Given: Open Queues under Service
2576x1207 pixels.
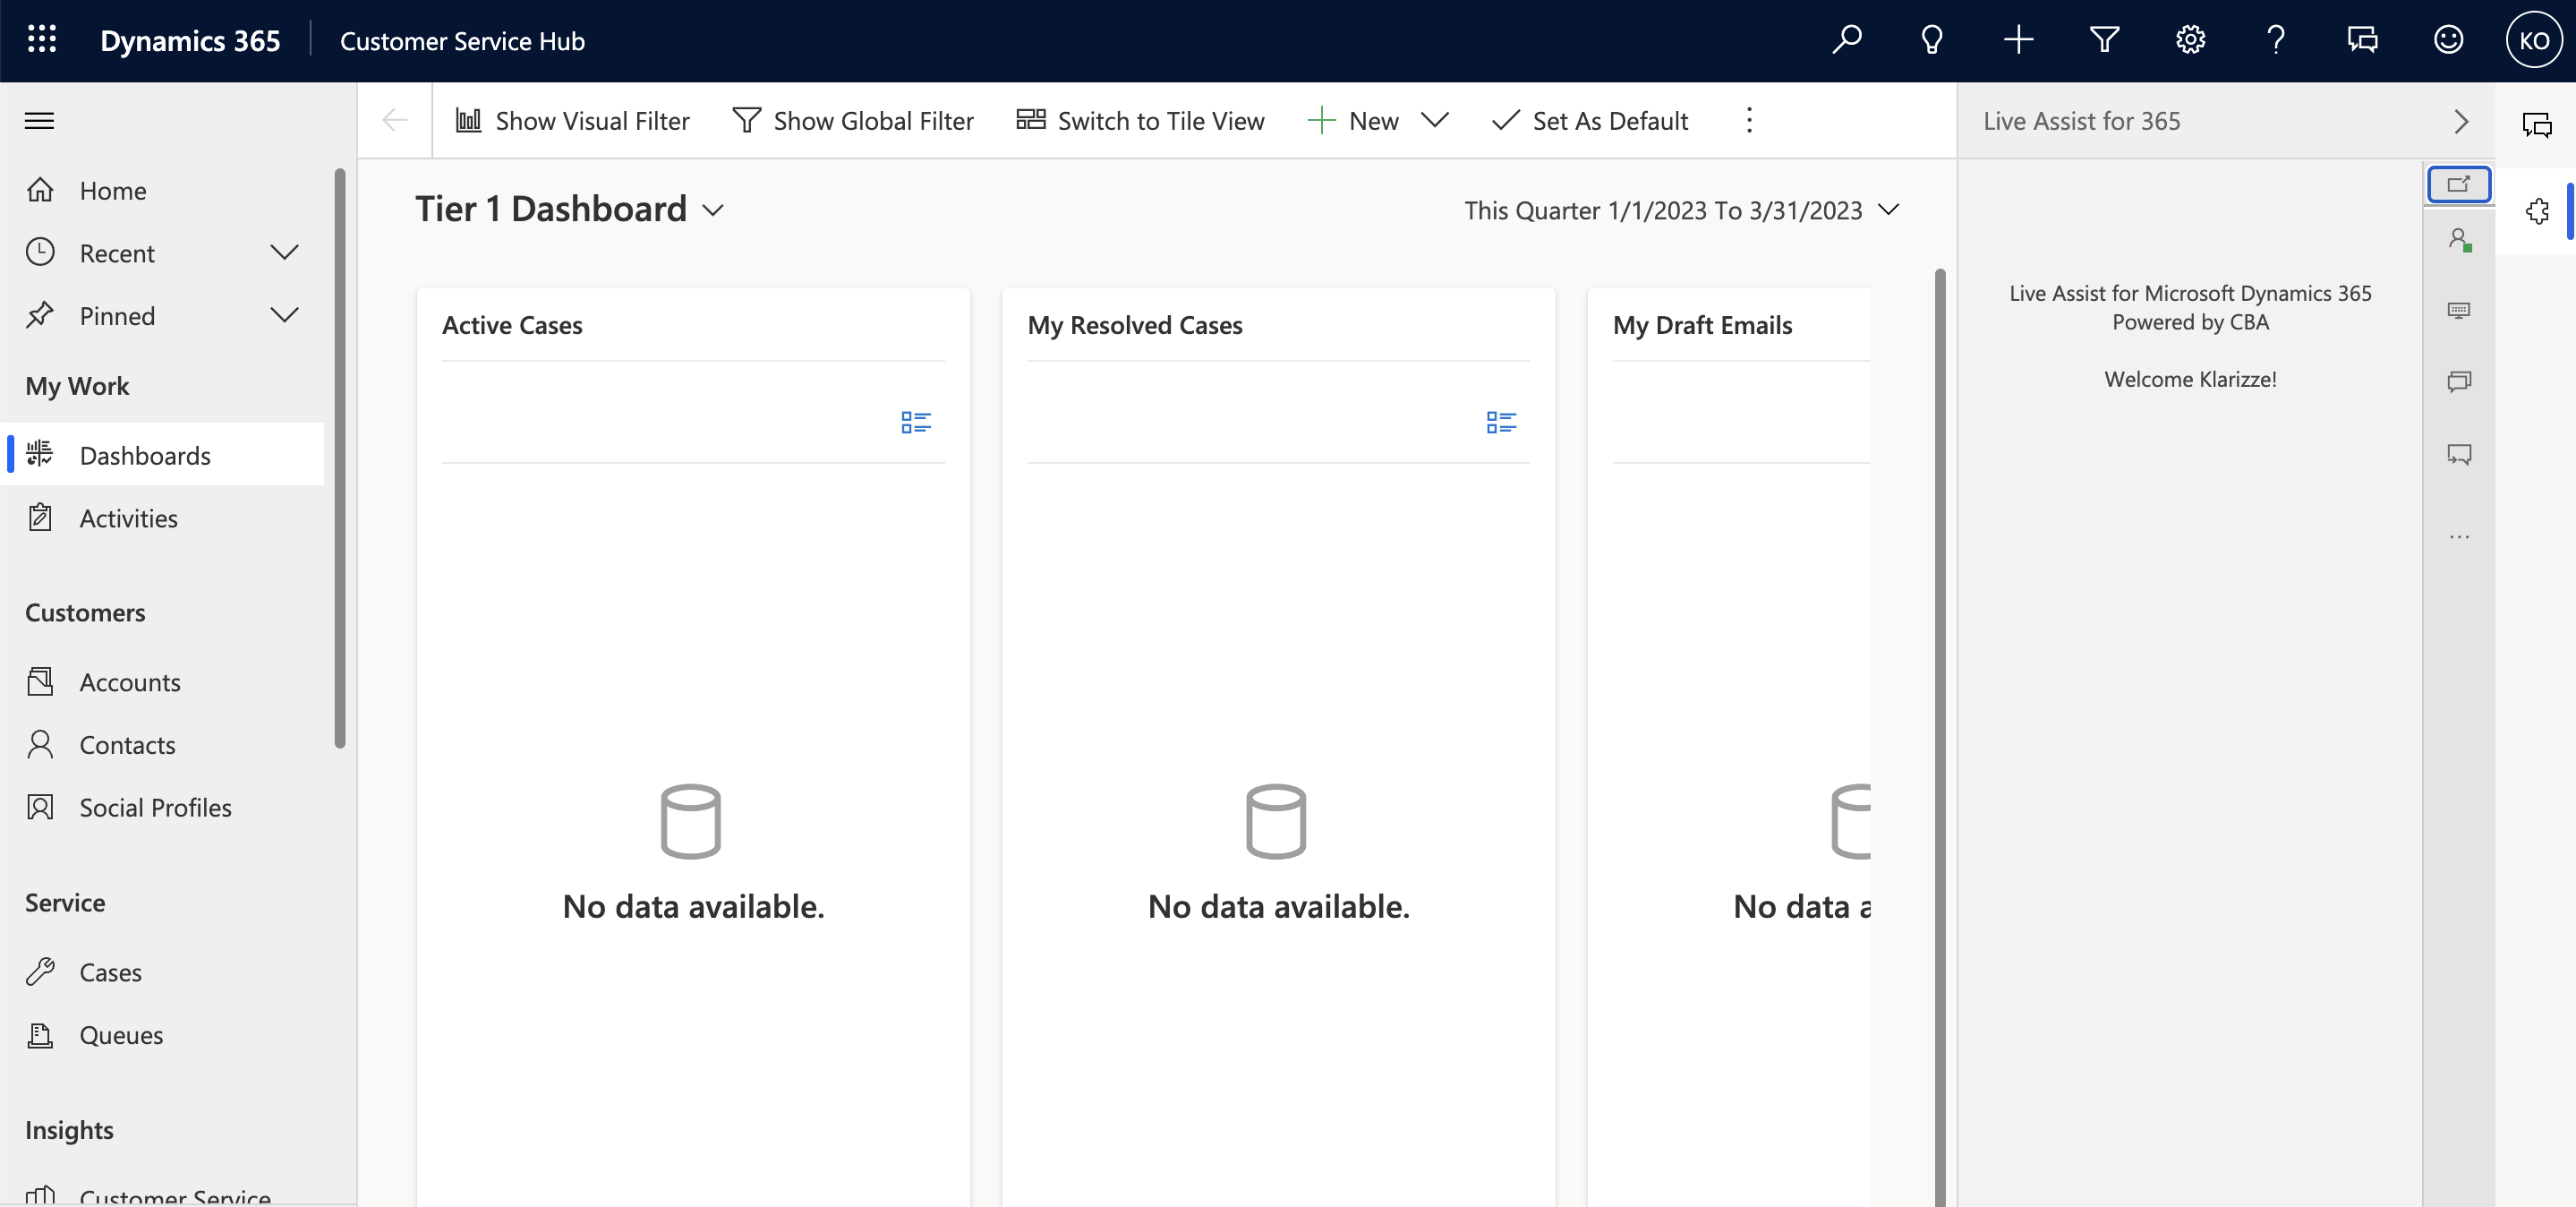Looking at the screenshot, I should 163,1035.
